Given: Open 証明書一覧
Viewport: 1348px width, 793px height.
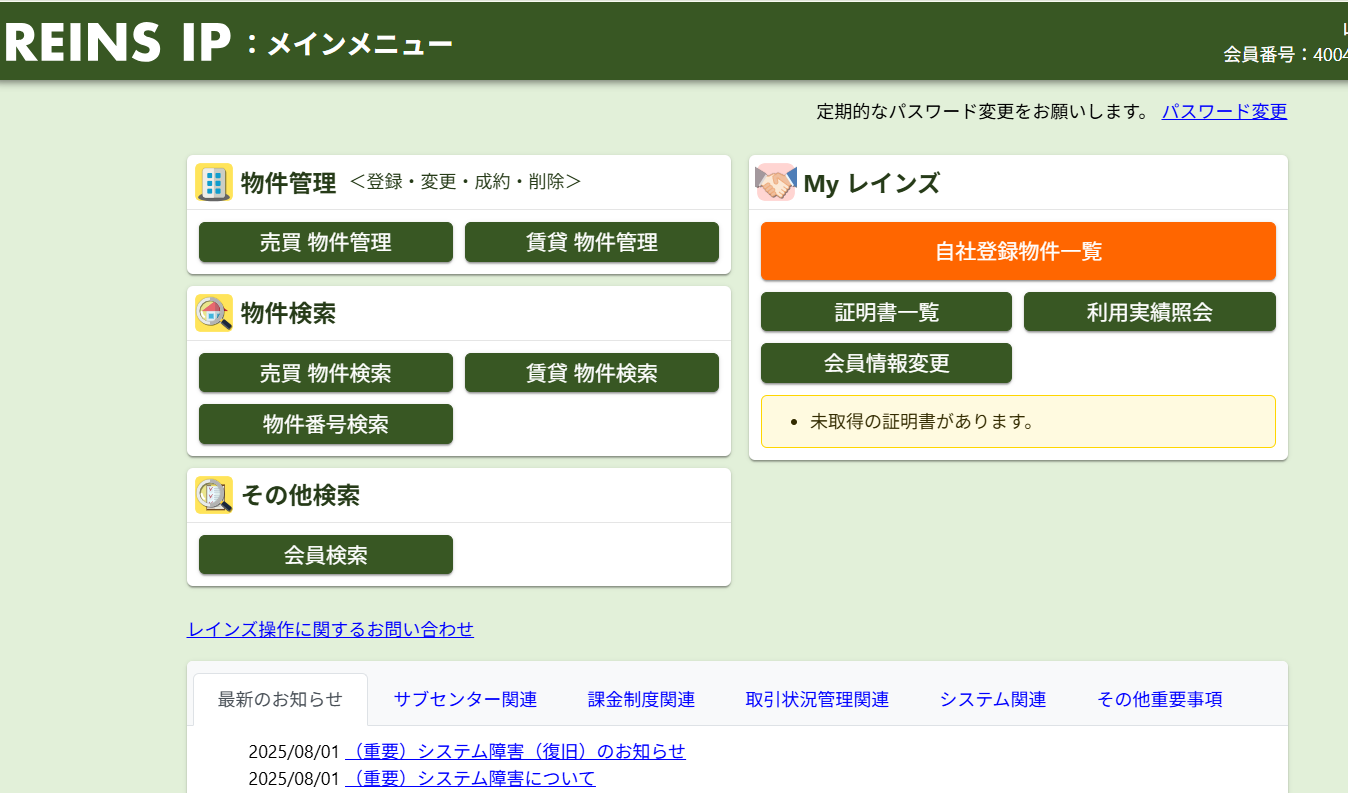Looking at the screenshot, I should 886,312.
